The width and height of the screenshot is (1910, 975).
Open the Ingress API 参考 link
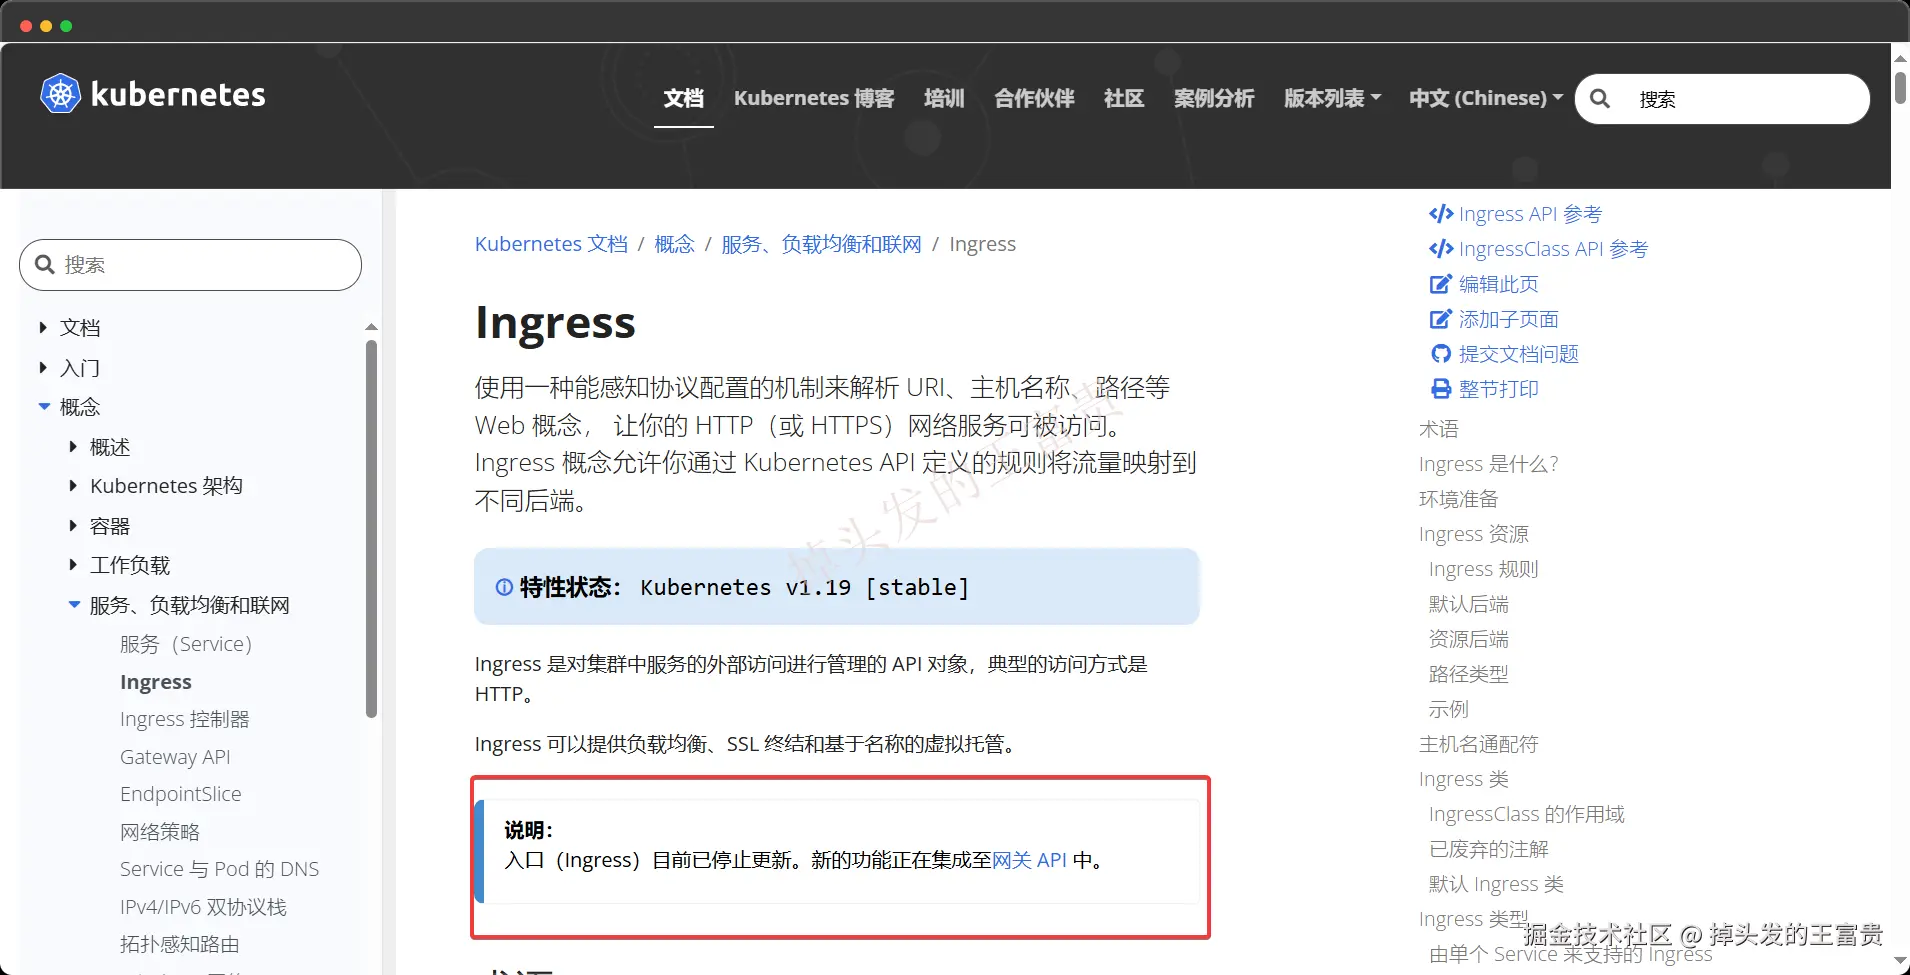1530,214
